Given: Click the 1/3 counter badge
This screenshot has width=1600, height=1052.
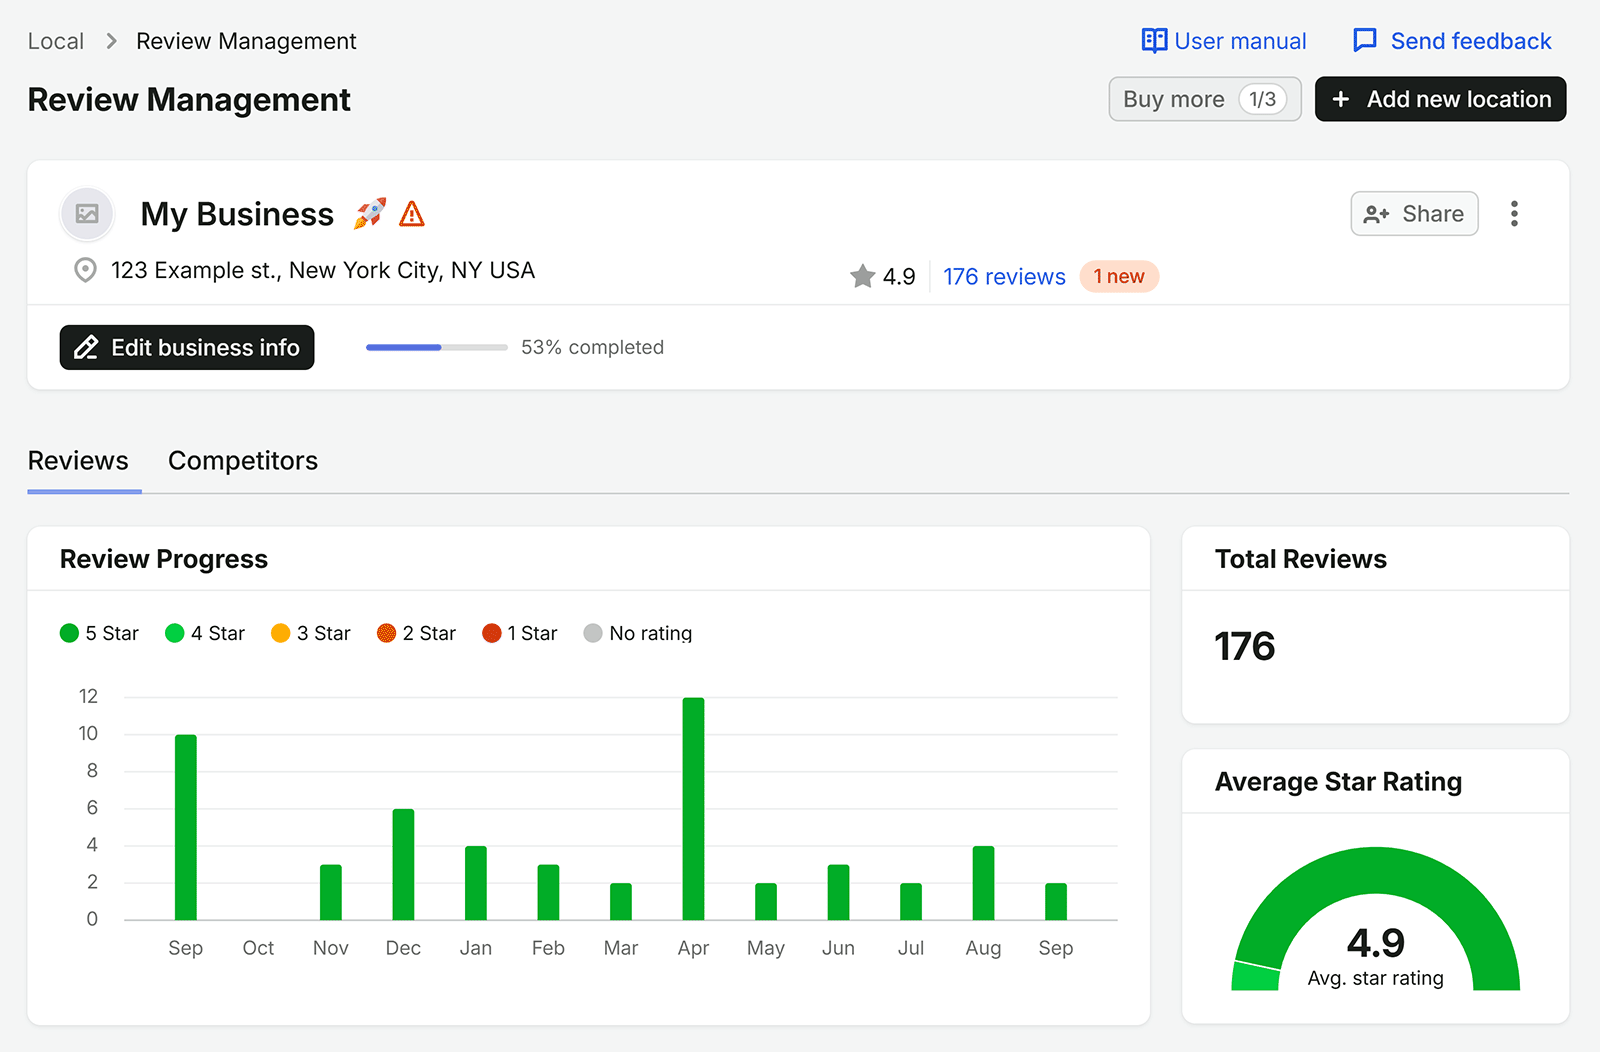Looking at the screenshot, I should click(x=1263, y=99).
